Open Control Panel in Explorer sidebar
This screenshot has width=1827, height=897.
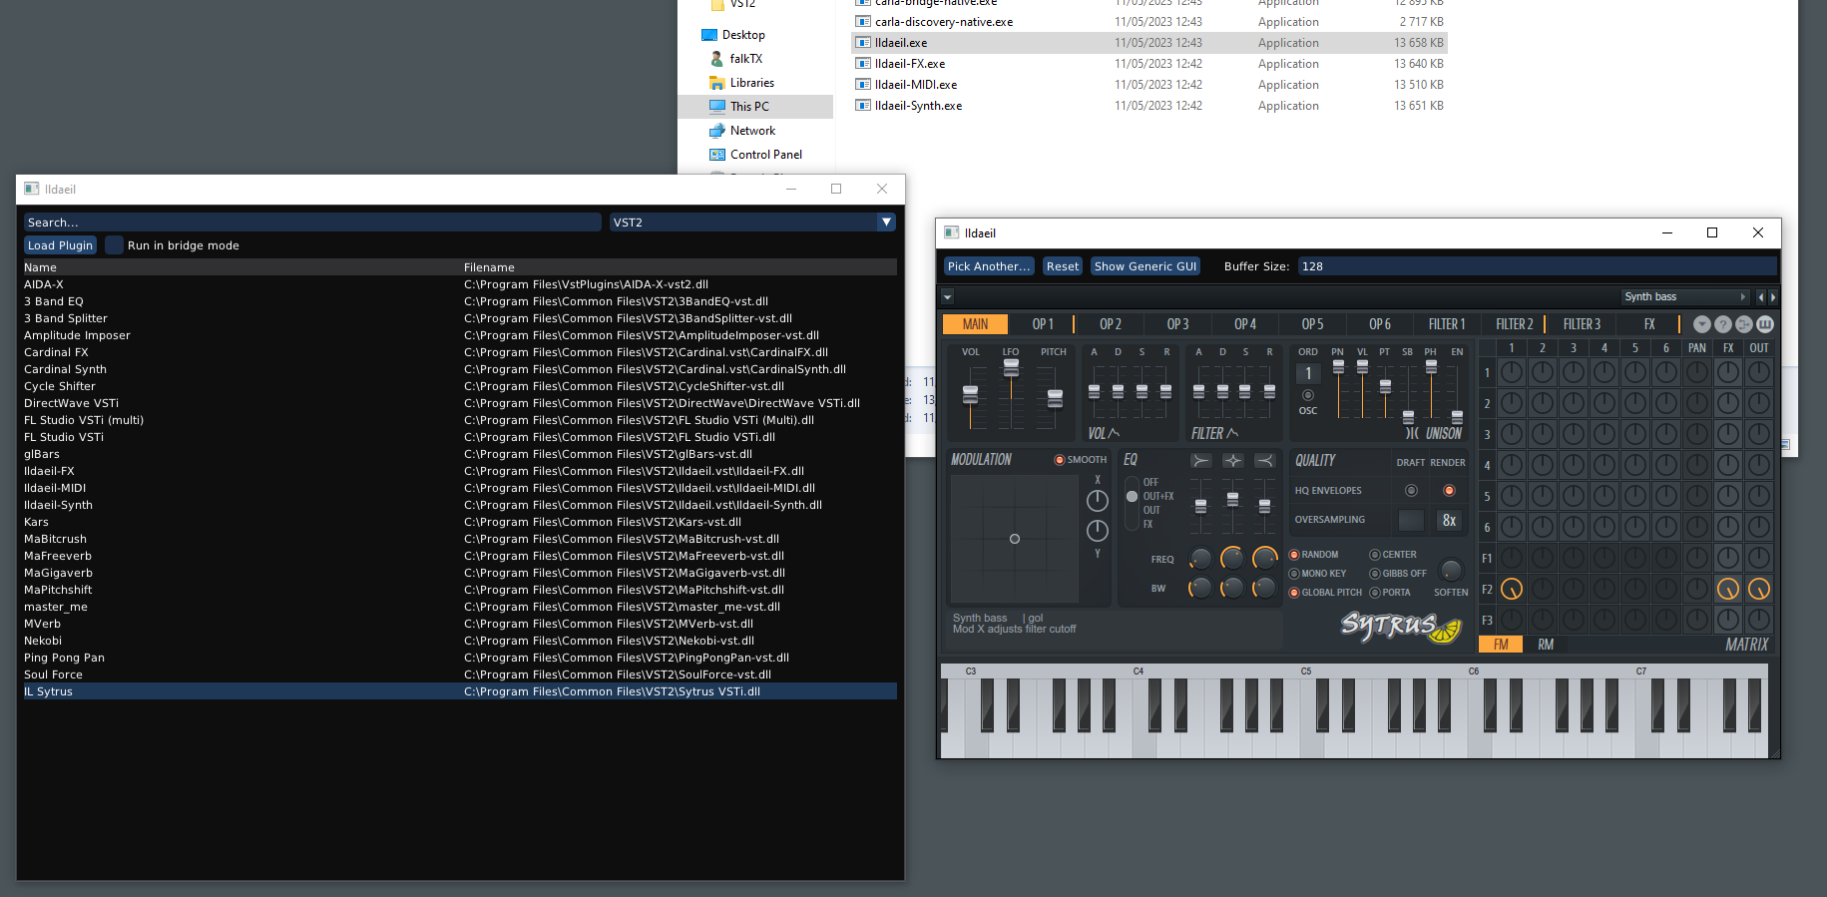click(x=766, y=154)
